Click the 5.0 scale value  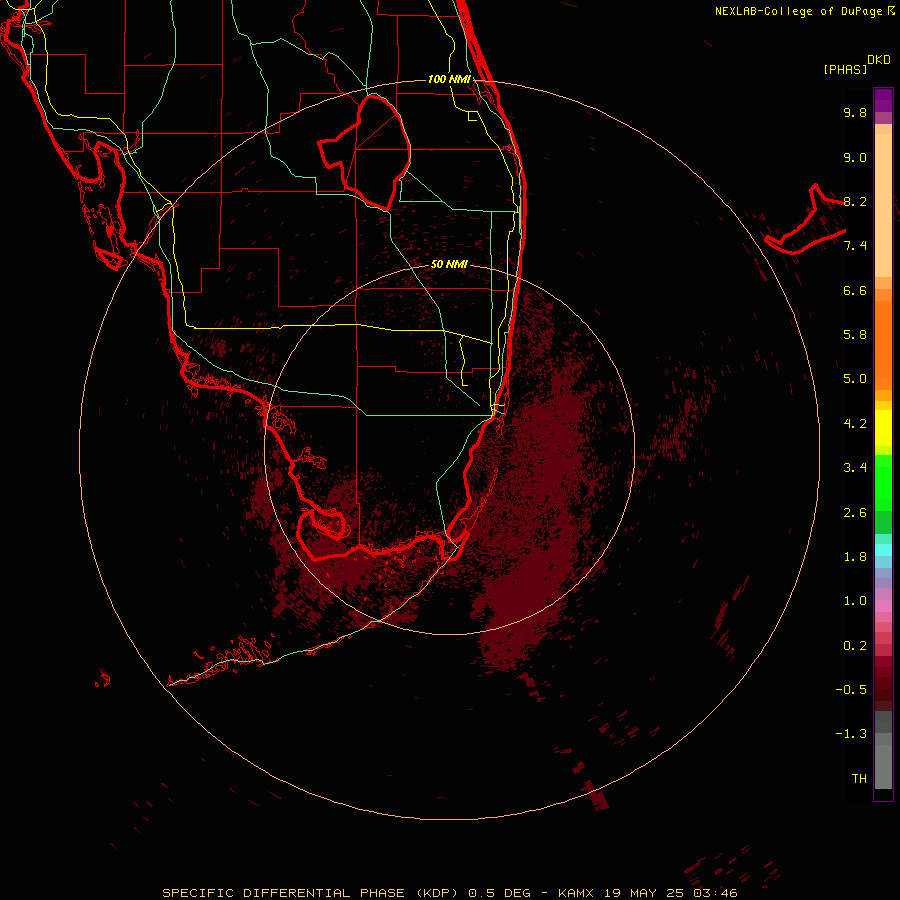pyautogui.click(x=855, y=379)
